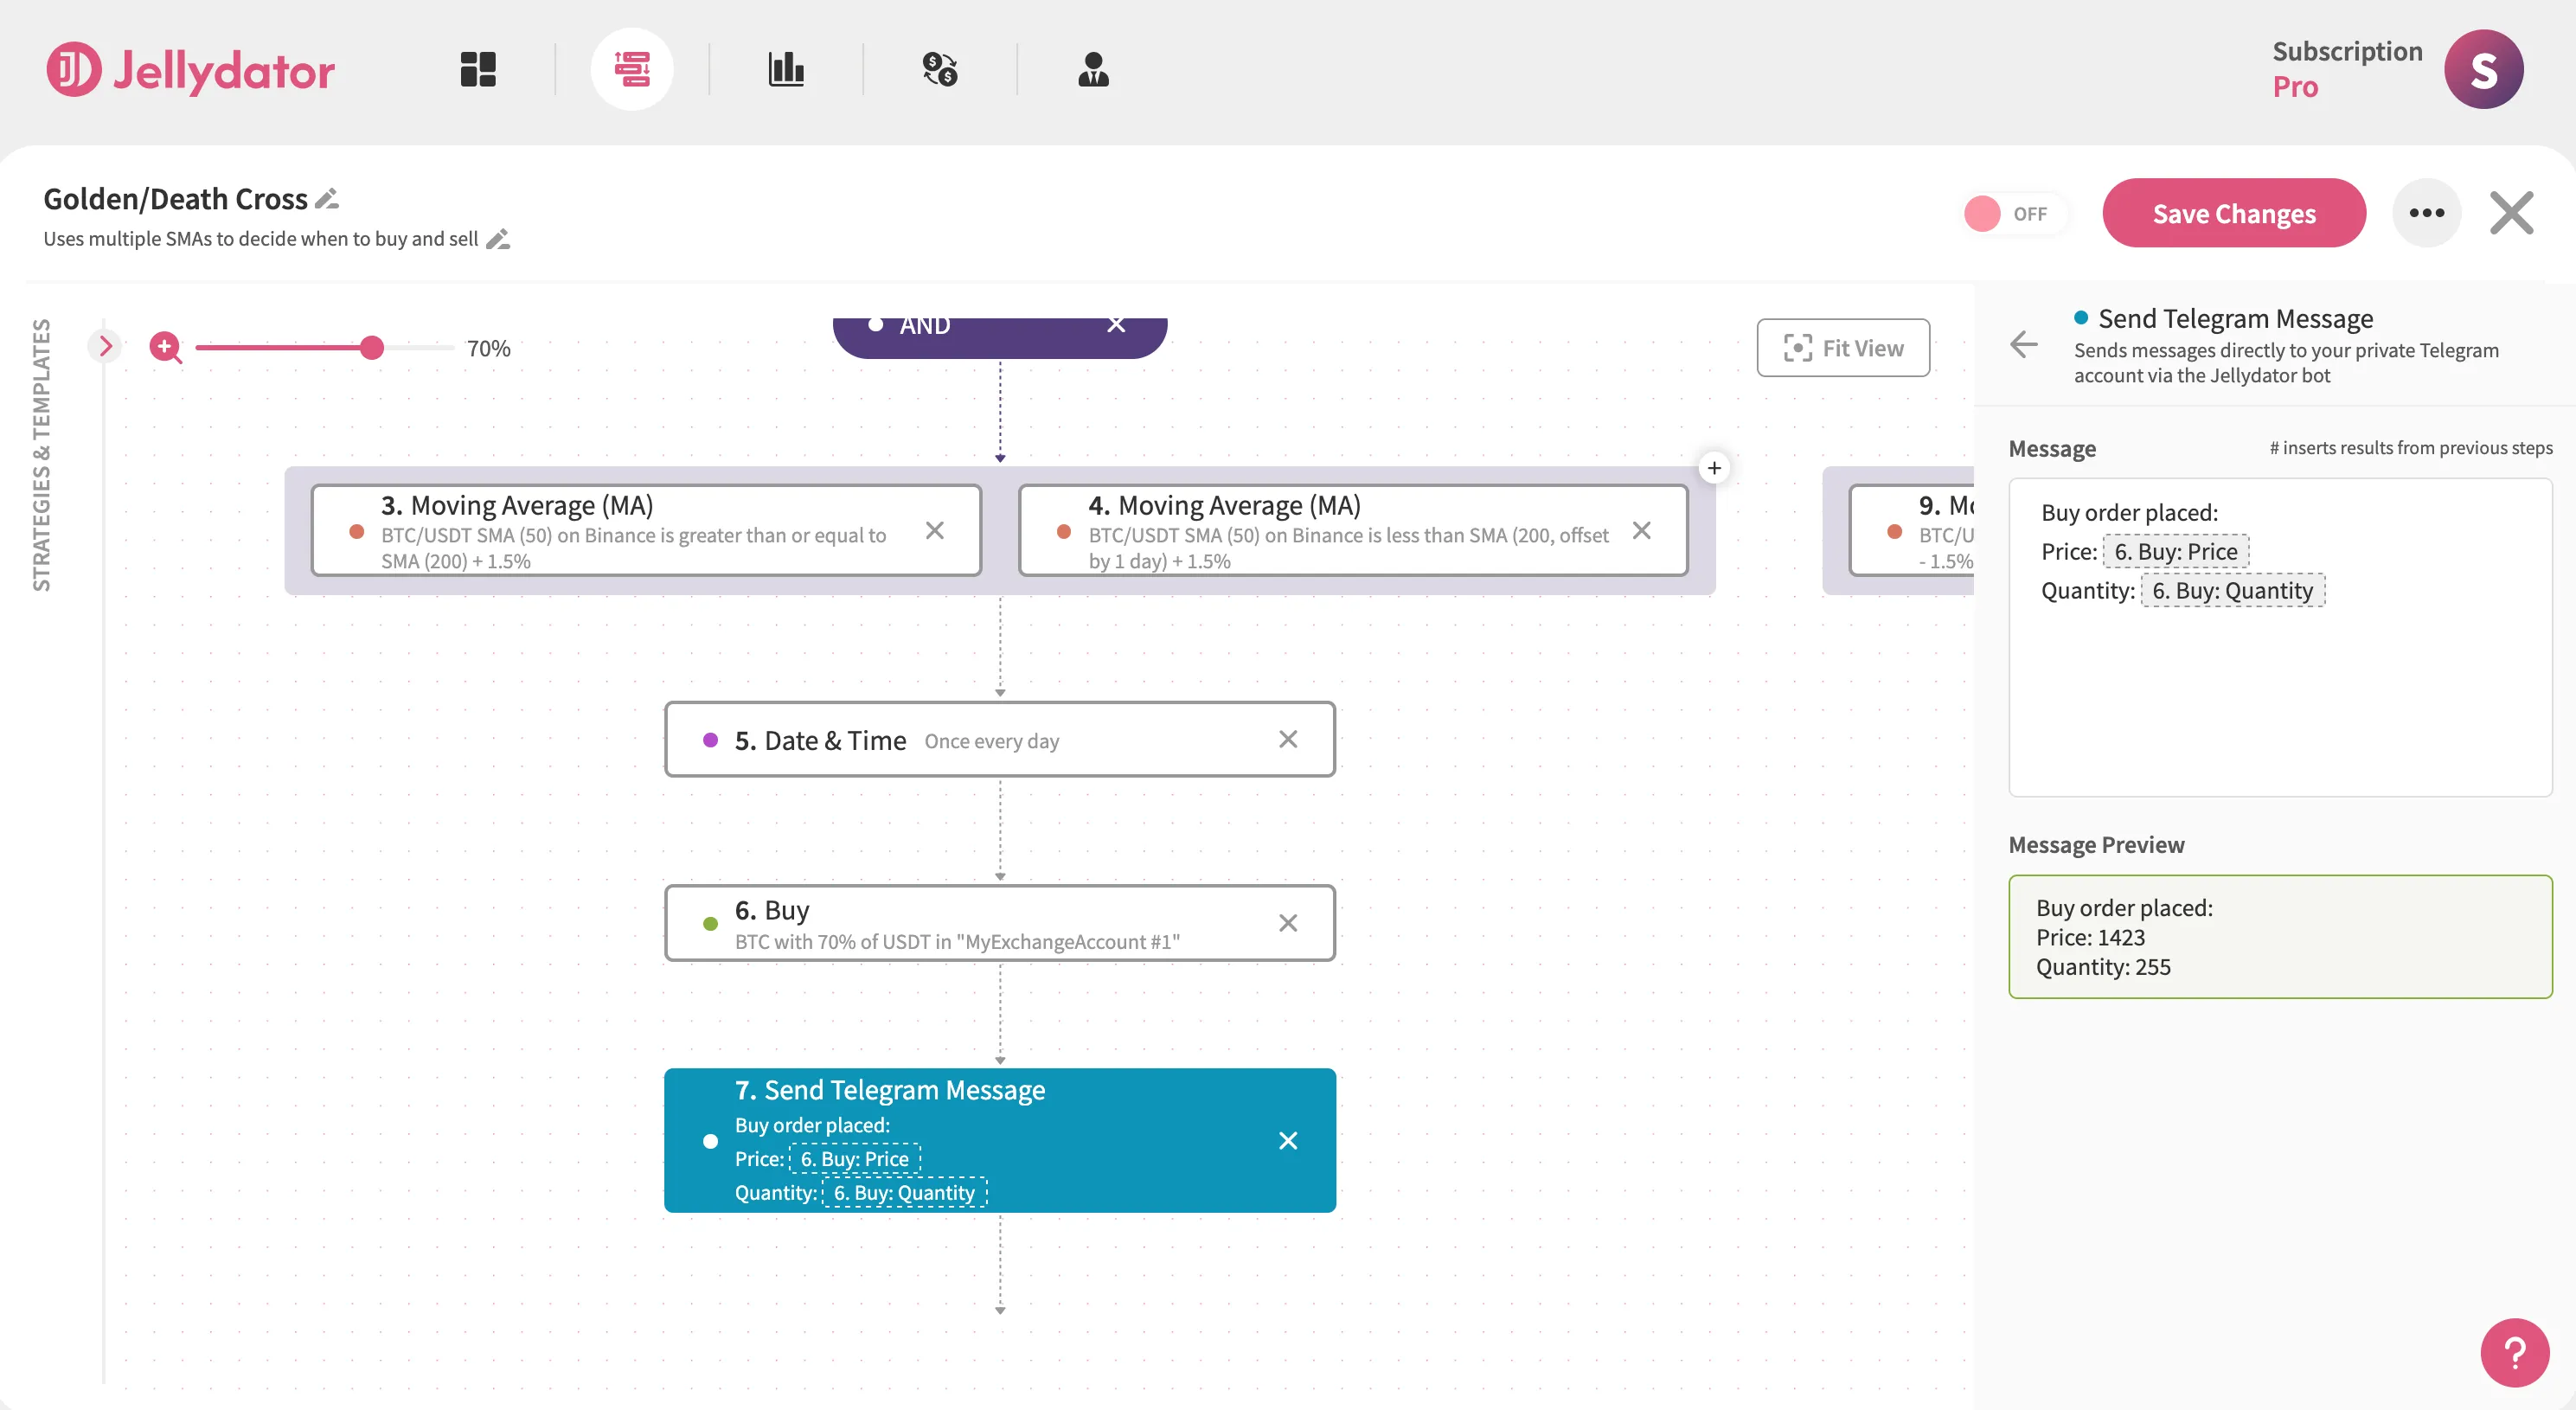Open the three-dots more options menu

(x=2426, y=213)
